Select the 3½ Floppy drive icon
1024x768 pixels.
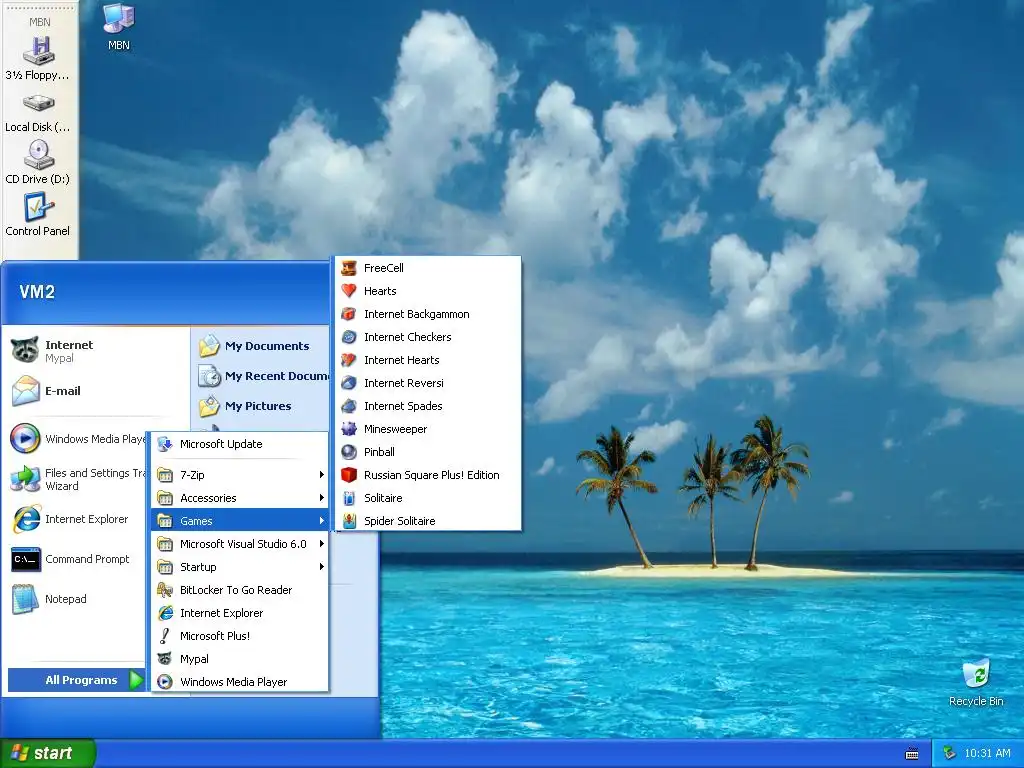[39, 51]
